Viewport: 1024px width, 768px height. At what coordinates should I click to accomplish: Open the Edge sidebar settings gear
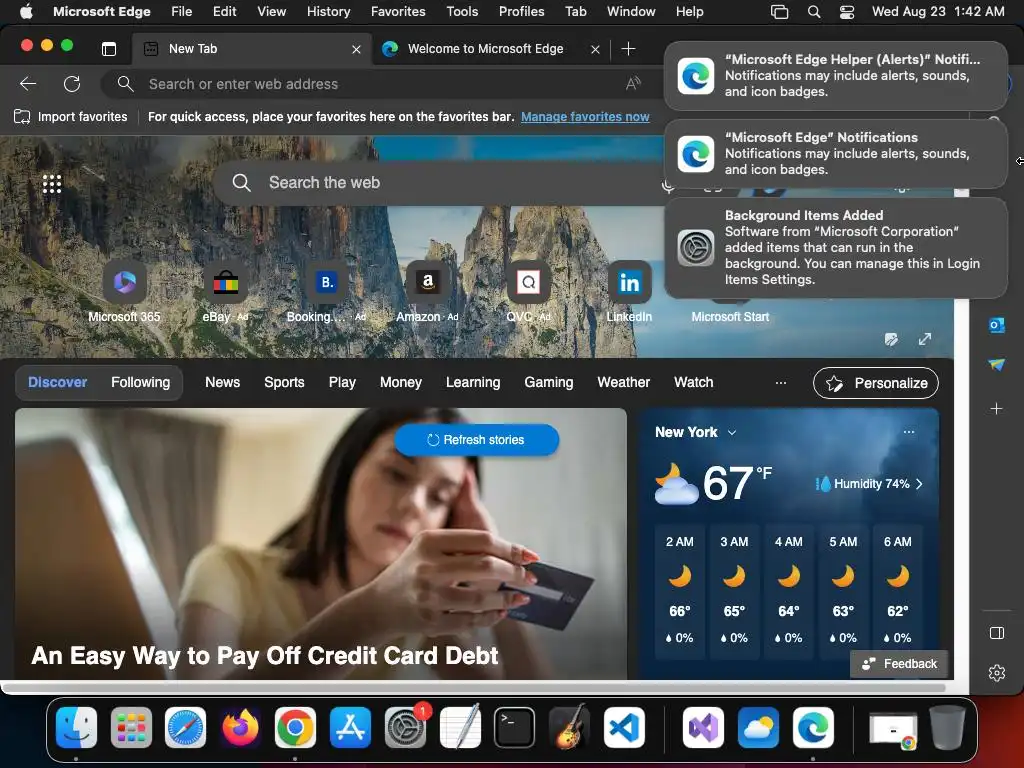coord(997,673)
